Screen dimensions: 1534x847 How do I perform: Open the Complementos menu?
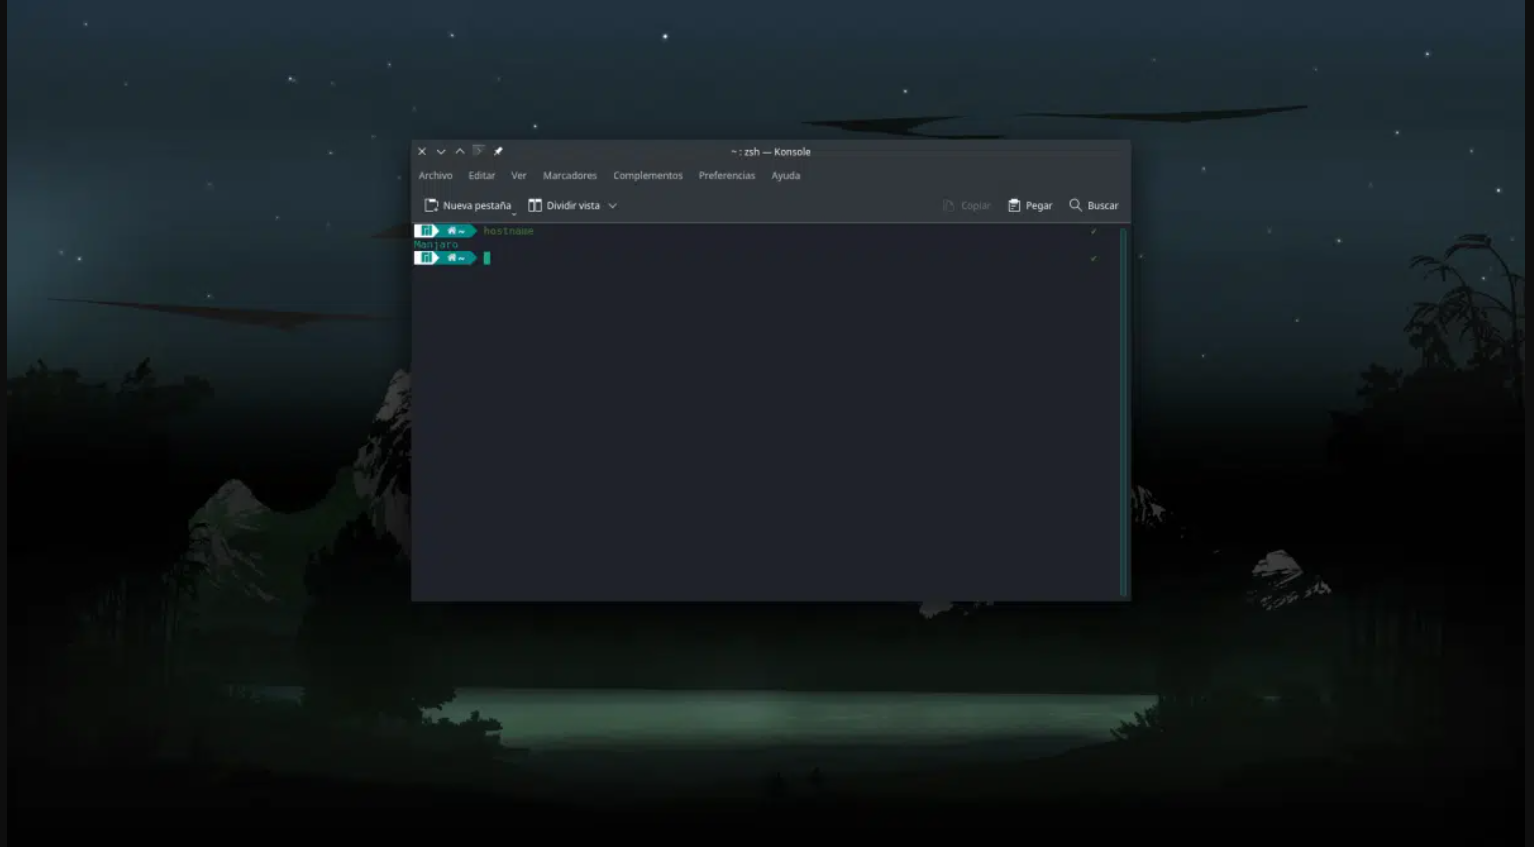tap(648, 176)
